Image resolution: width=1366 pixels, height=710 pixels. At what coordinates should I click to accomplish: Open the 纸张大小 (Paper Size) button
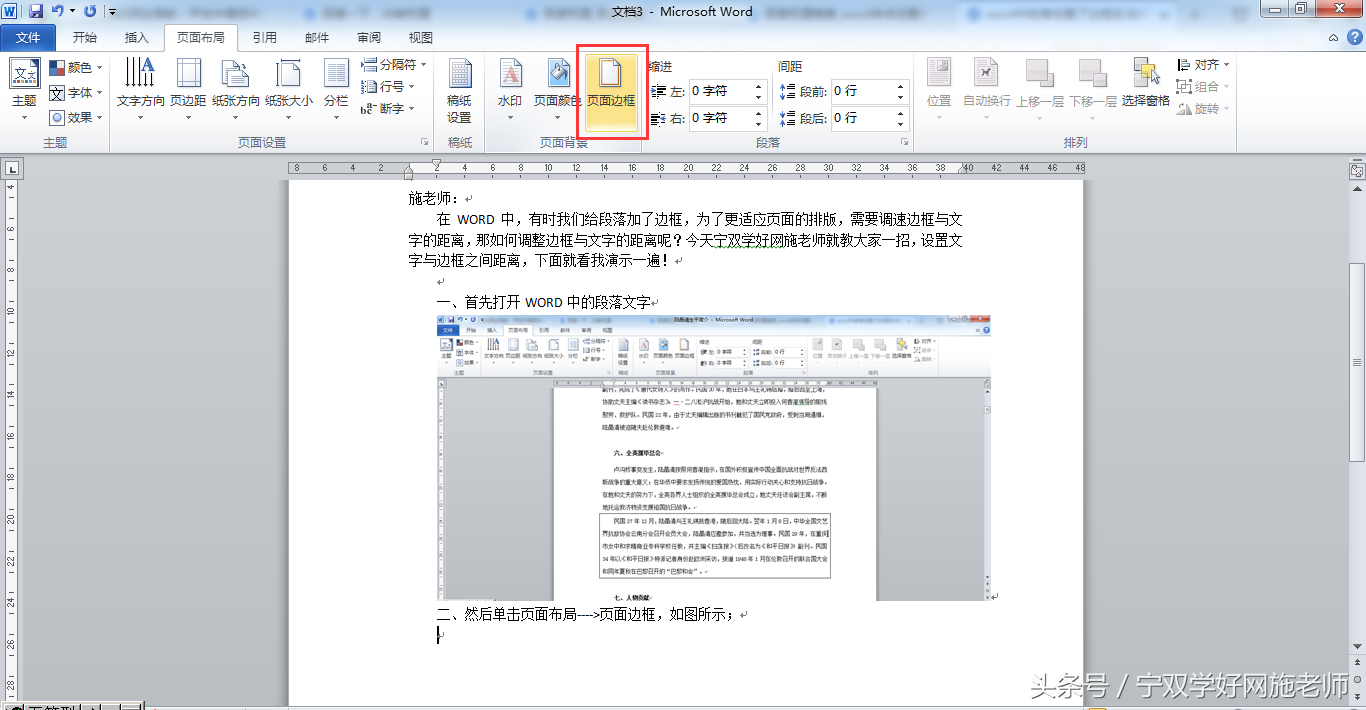(289, 89)
